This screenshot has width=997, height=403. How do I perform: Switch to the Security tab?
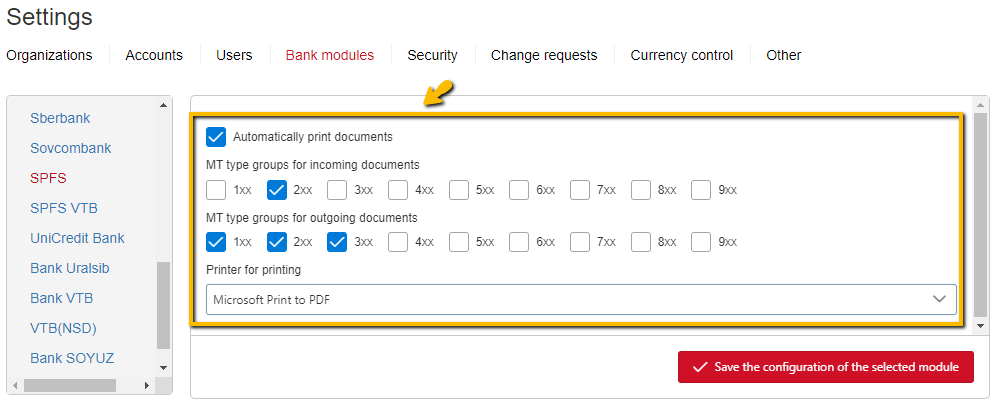(x=432, y=55)
